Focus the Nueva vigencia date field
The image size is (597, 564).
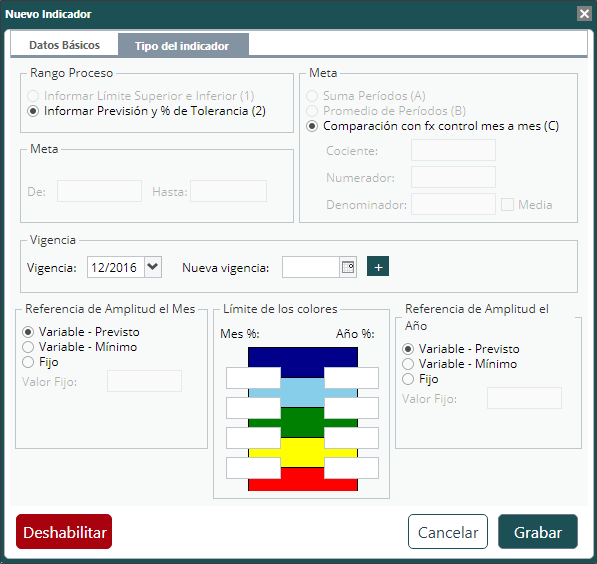(311, 267)
